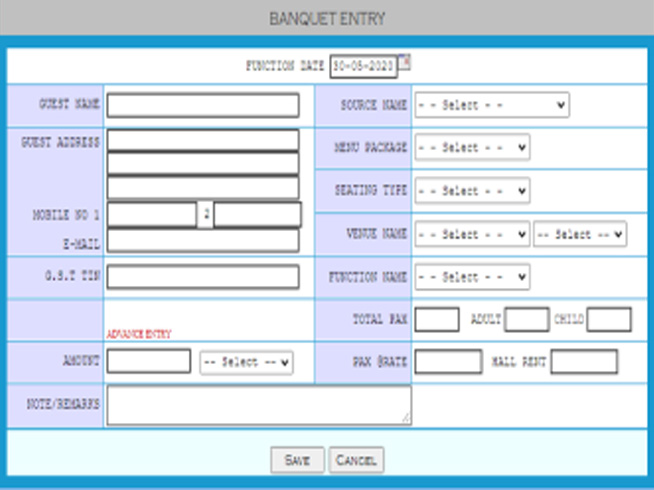Click the Function Date input field
Viewport: 654px width, 490px height.
tap(364, 65)
